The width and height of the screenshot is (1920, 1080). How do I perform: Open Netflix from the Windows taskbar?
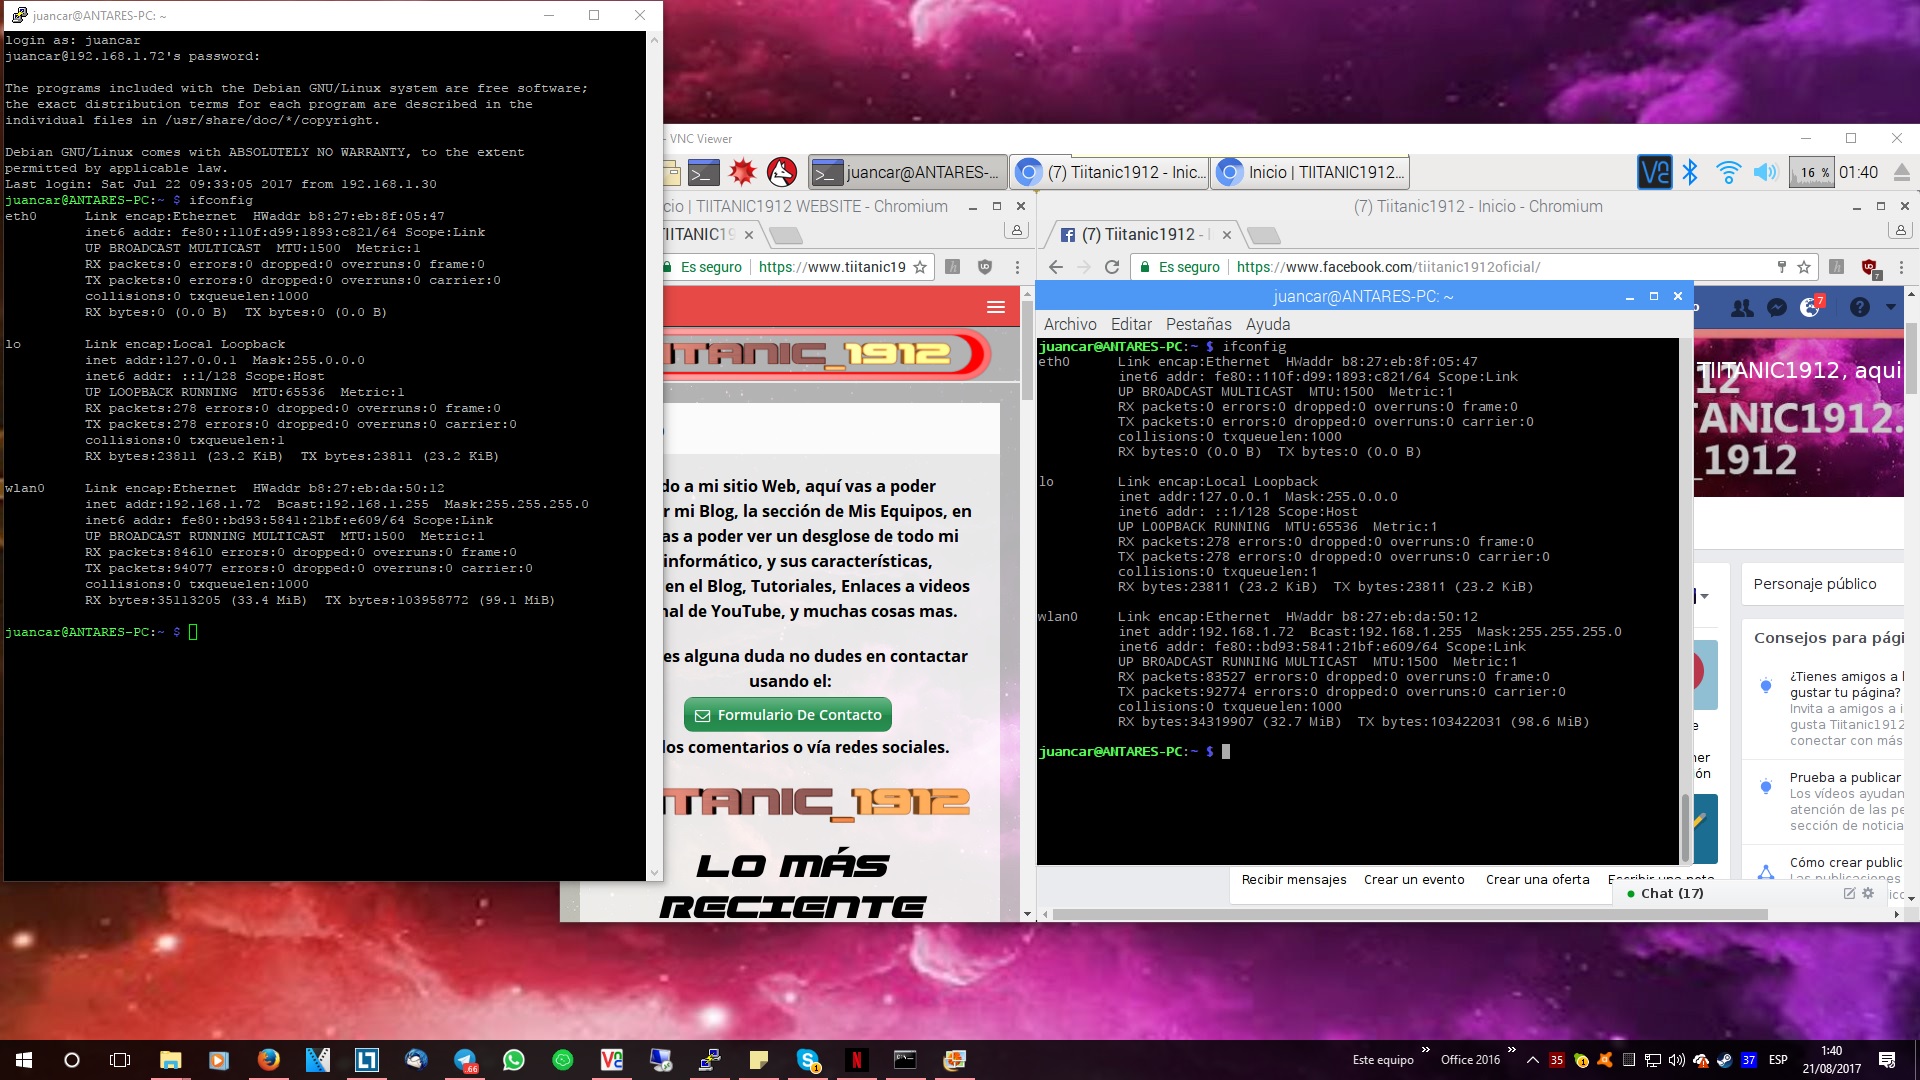857,1060
